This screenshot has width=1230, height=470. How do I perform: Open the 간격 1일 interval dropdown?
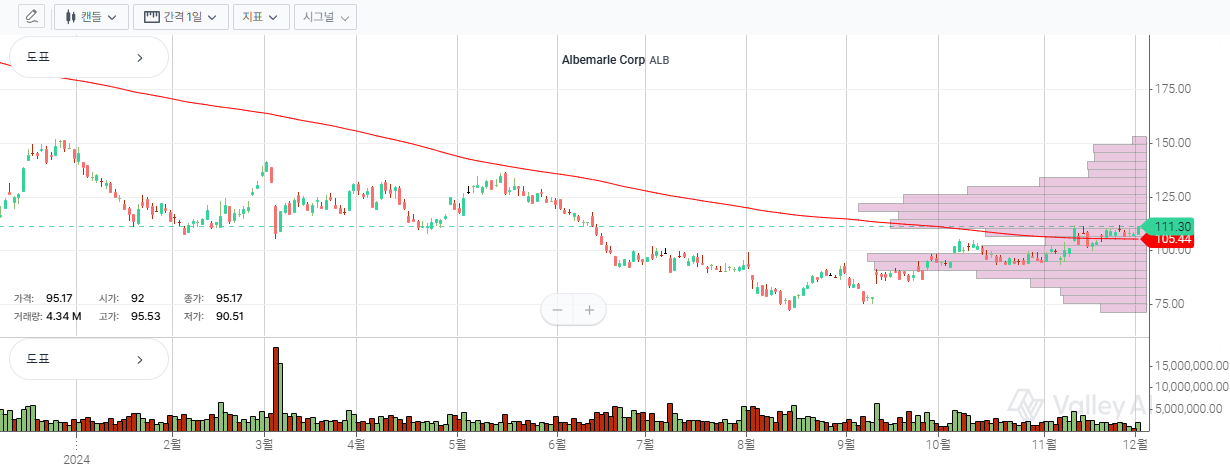[180, 17]
